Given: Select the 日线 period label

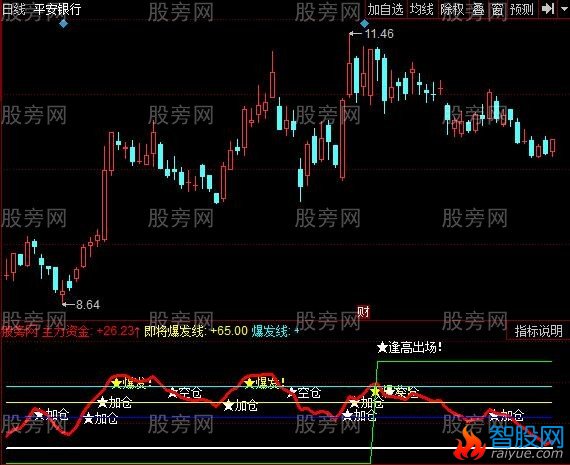Looking at the screenshot, I should click(13, 9).
